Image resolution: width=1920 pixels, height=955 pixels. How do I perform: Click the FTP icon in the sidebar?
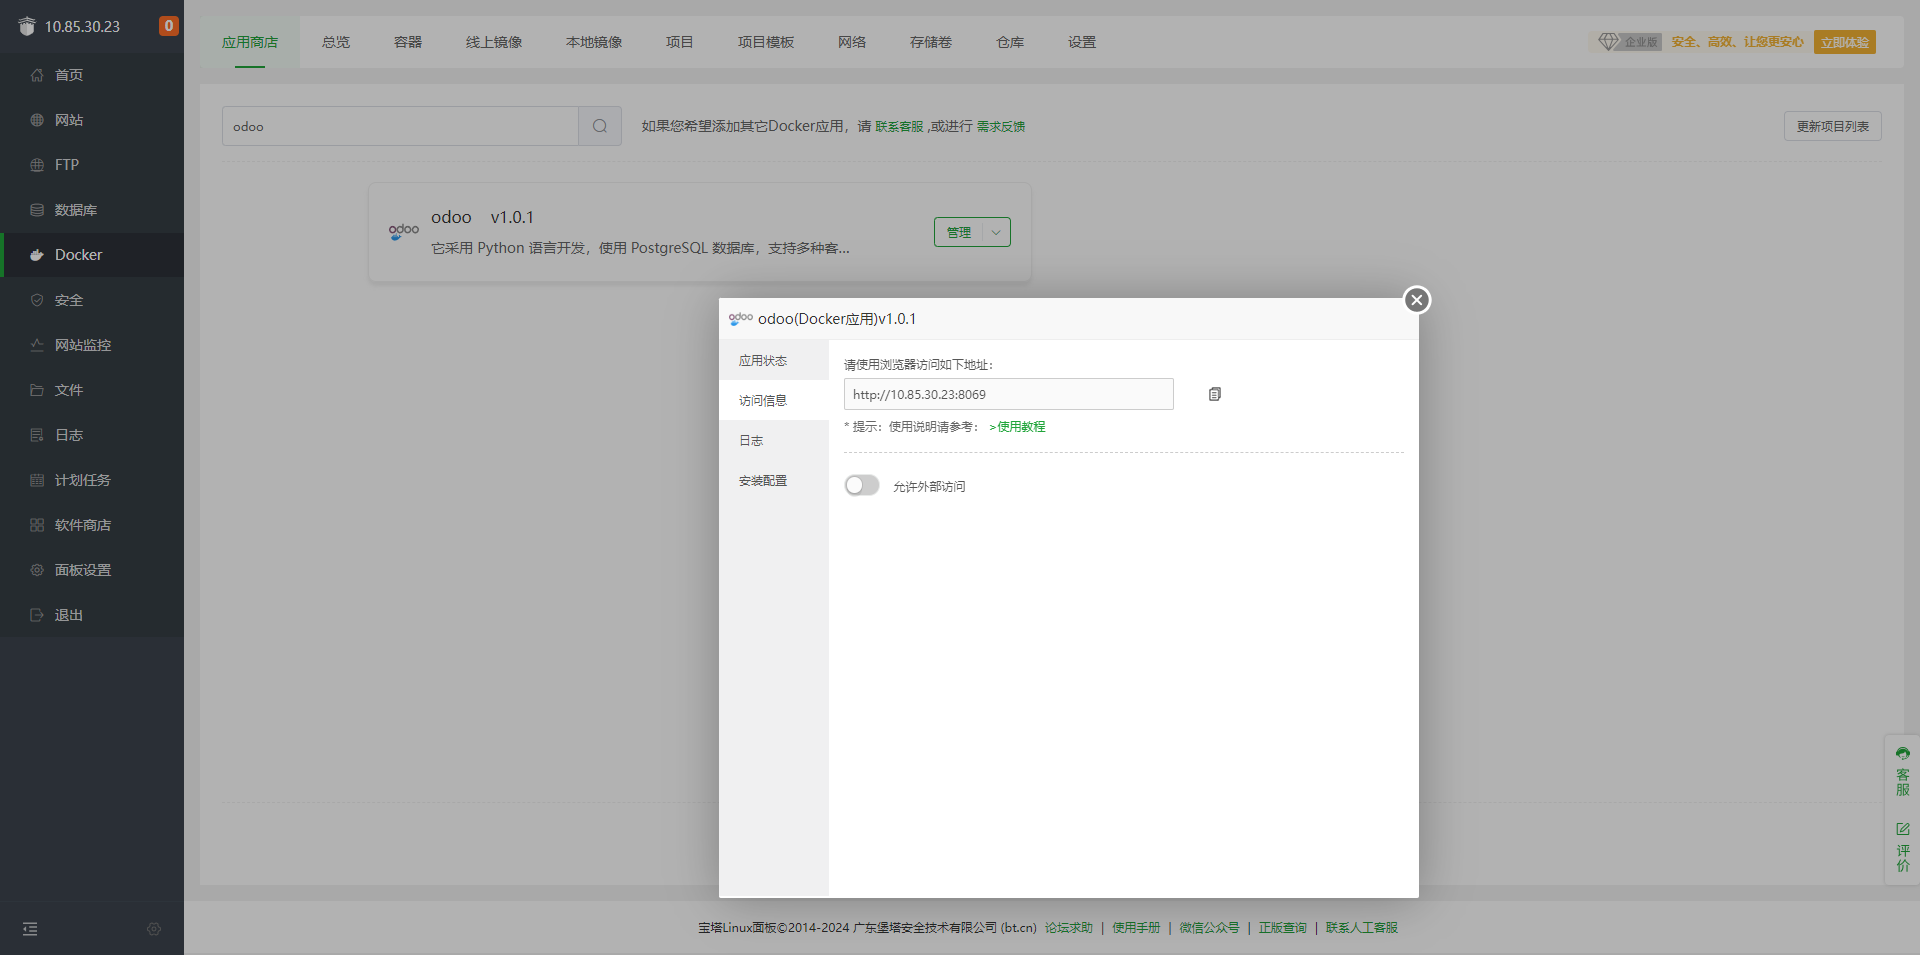click(37, 165)
